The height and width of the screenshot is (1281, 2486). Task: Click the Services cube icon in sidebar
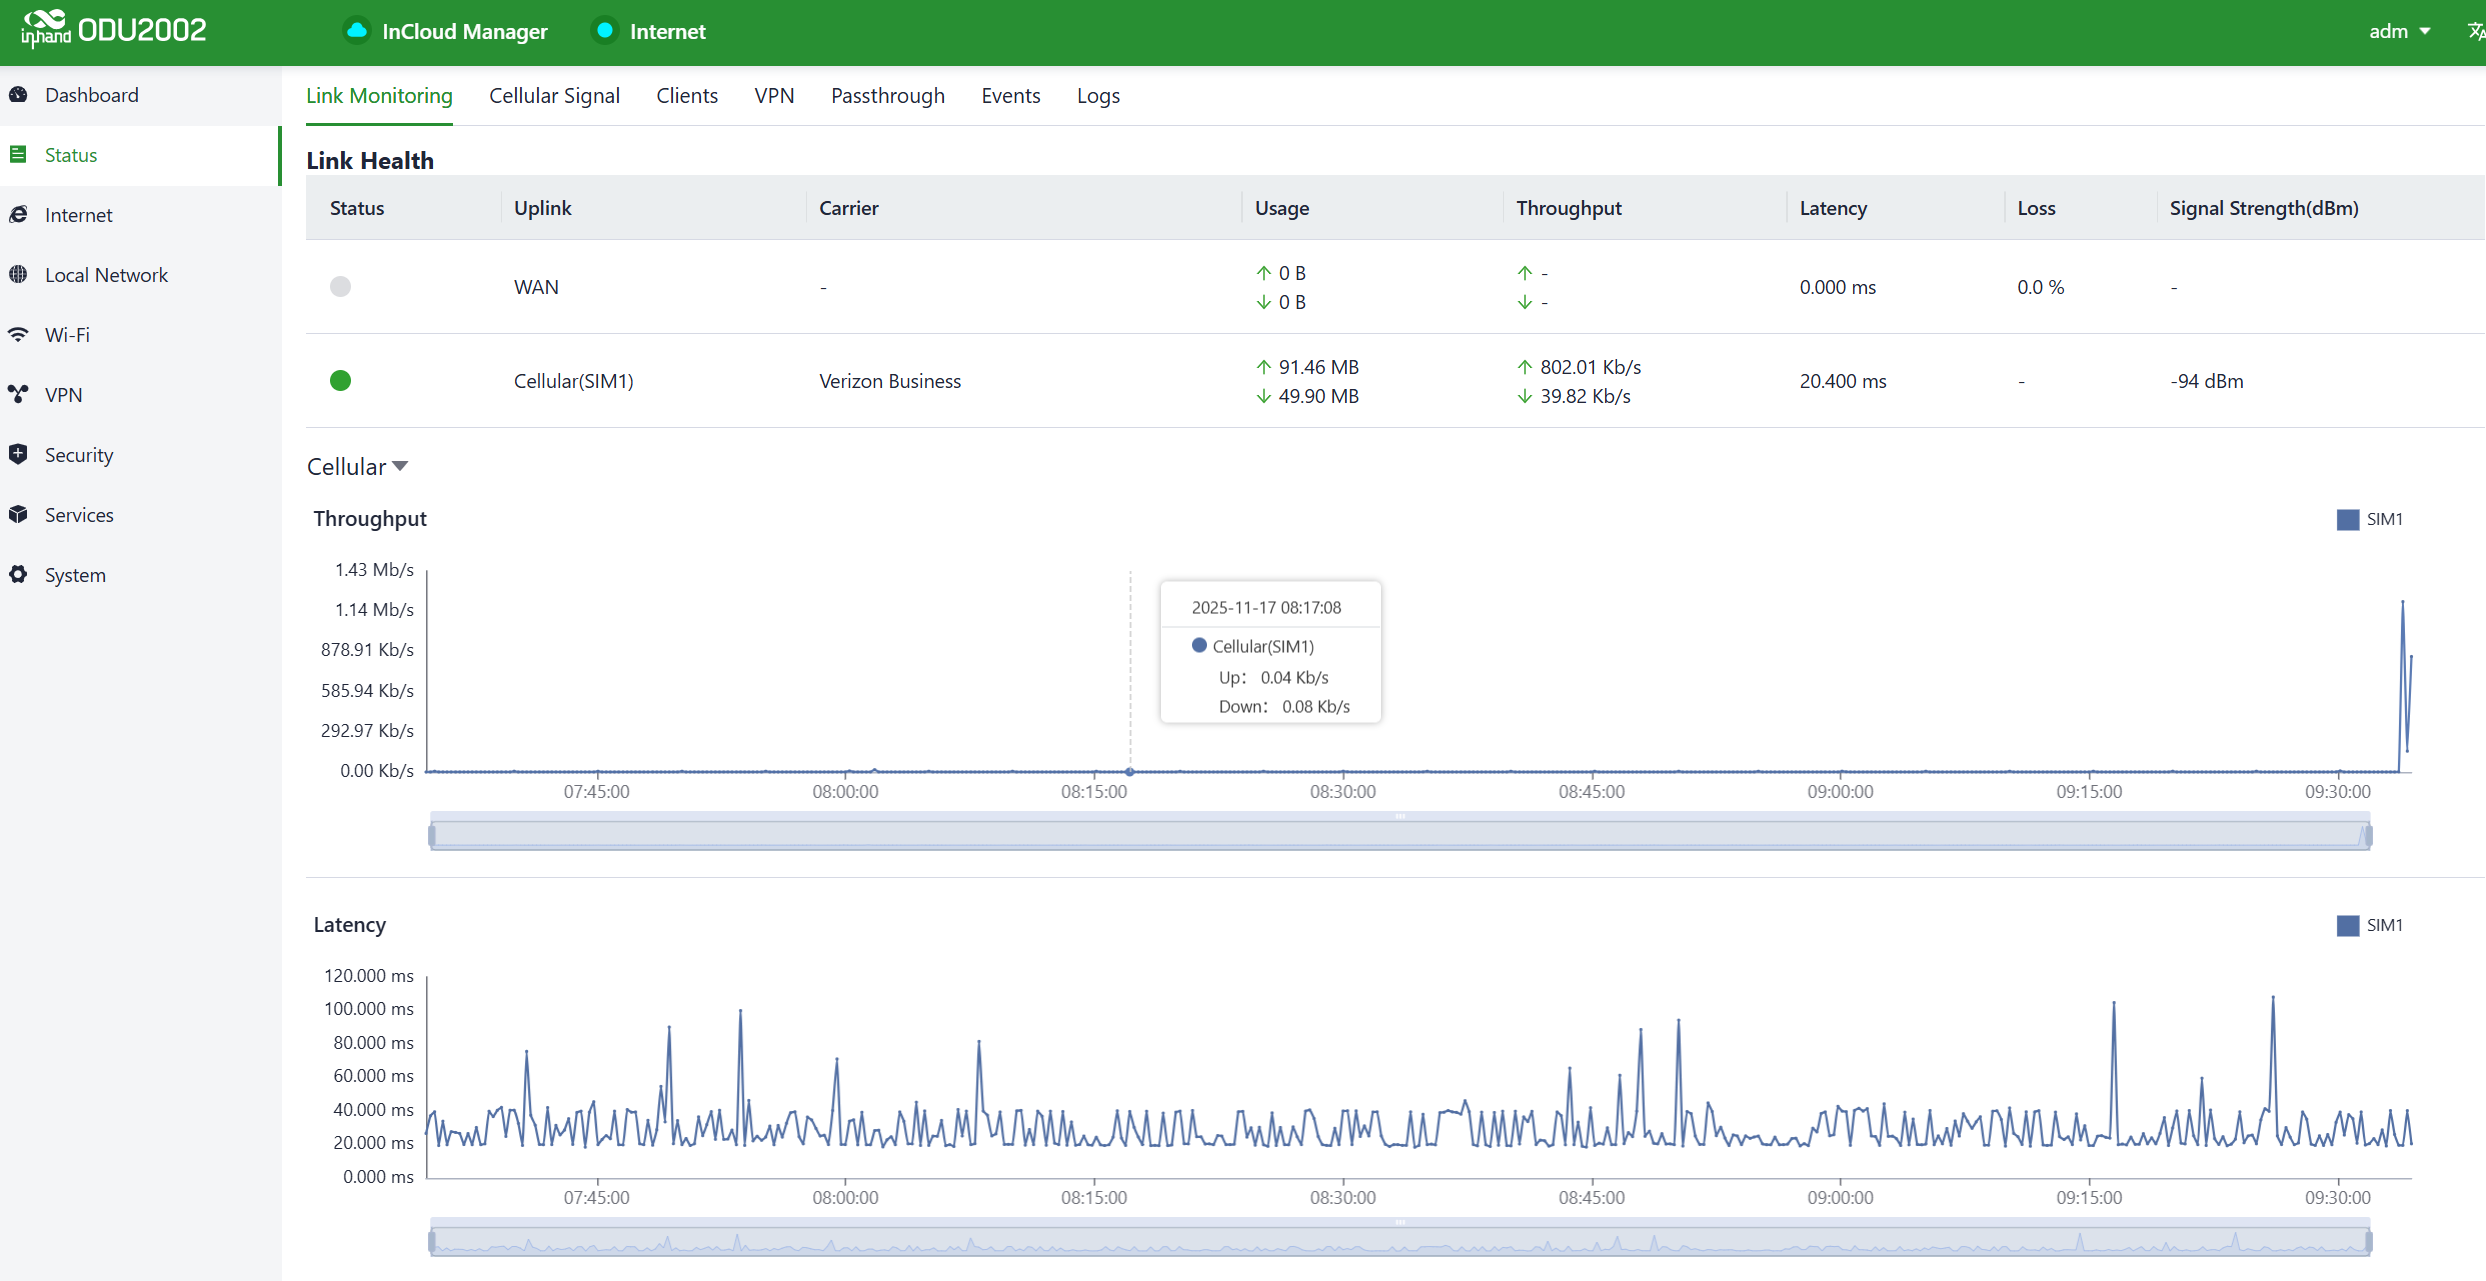click(19, 515)
